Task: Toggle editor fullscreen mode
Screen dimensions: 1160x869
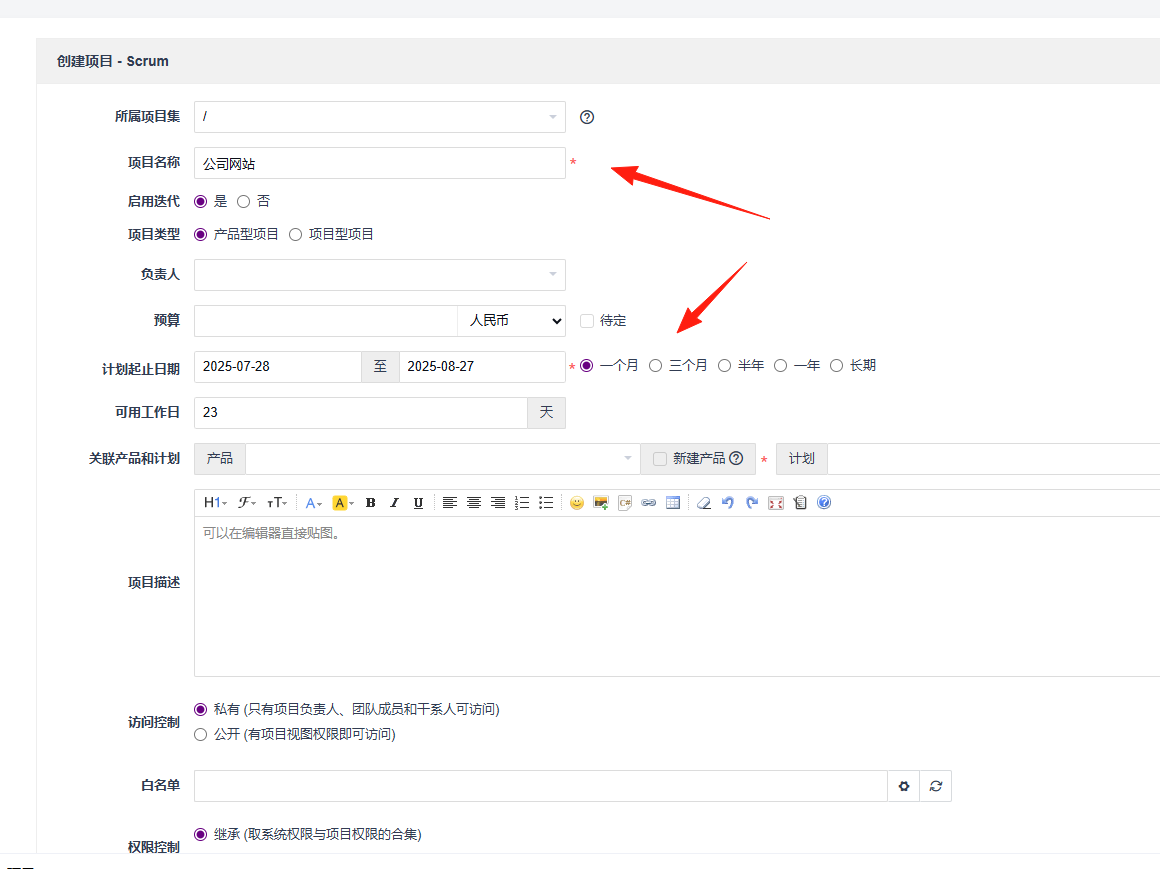Action: [775, 503]
